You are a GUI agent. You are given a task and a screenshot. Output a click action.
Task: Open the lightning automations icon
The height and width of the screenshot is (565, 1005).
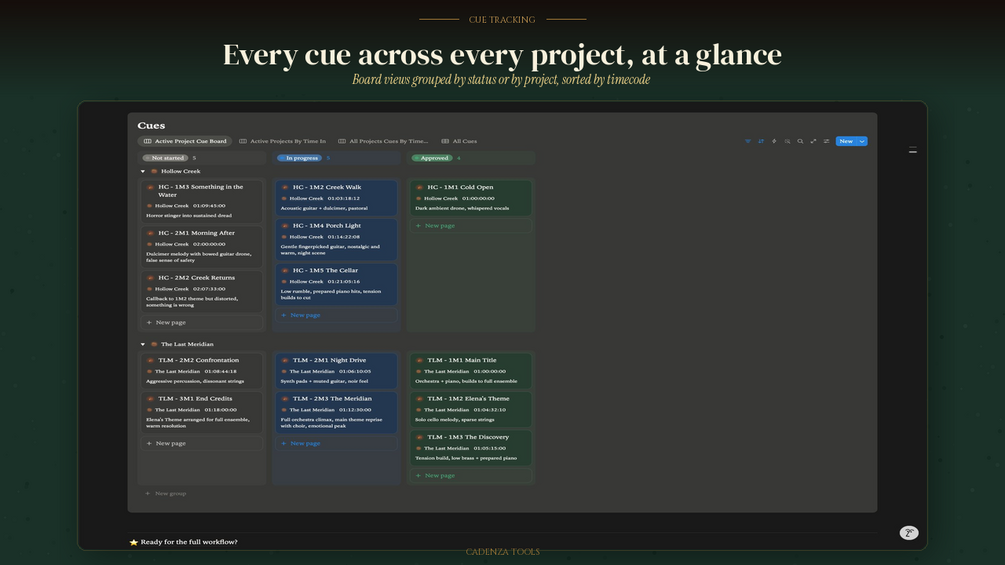774,141
